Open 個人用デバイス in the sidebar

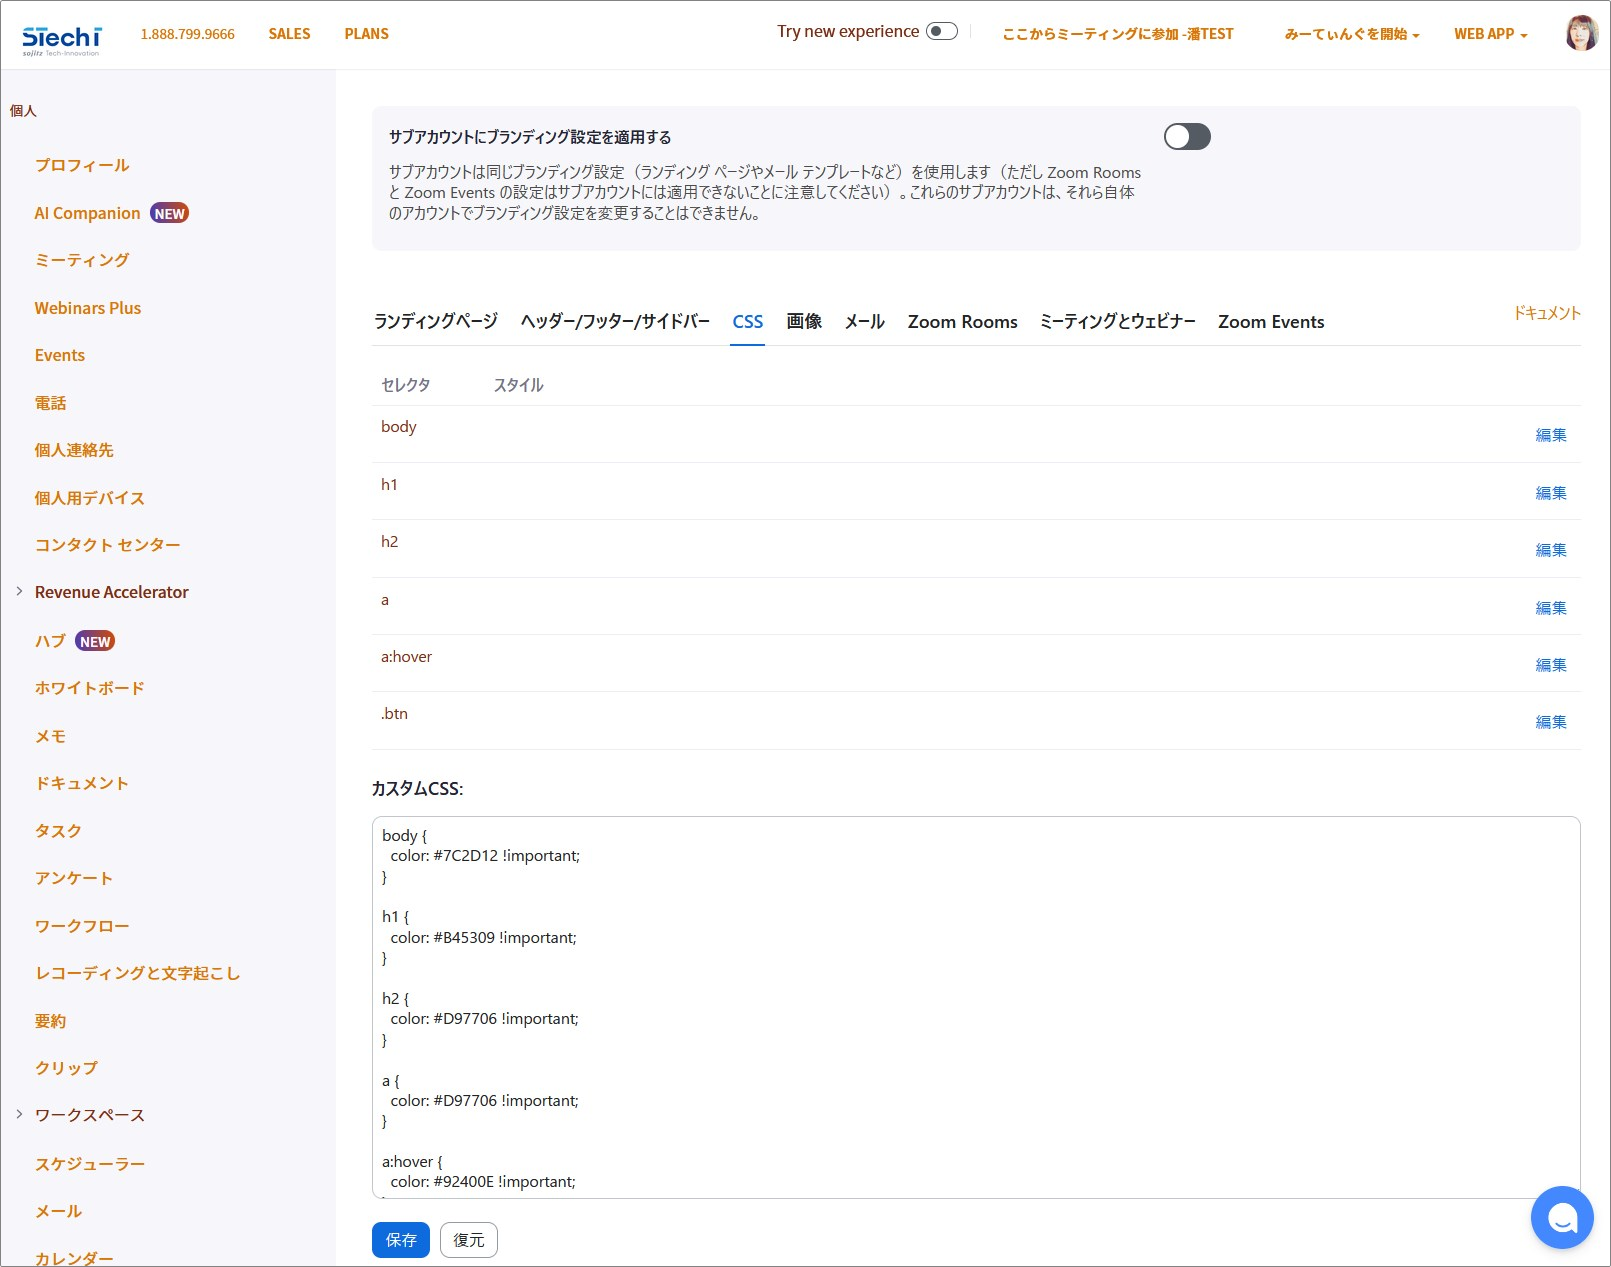coord(90,498)
